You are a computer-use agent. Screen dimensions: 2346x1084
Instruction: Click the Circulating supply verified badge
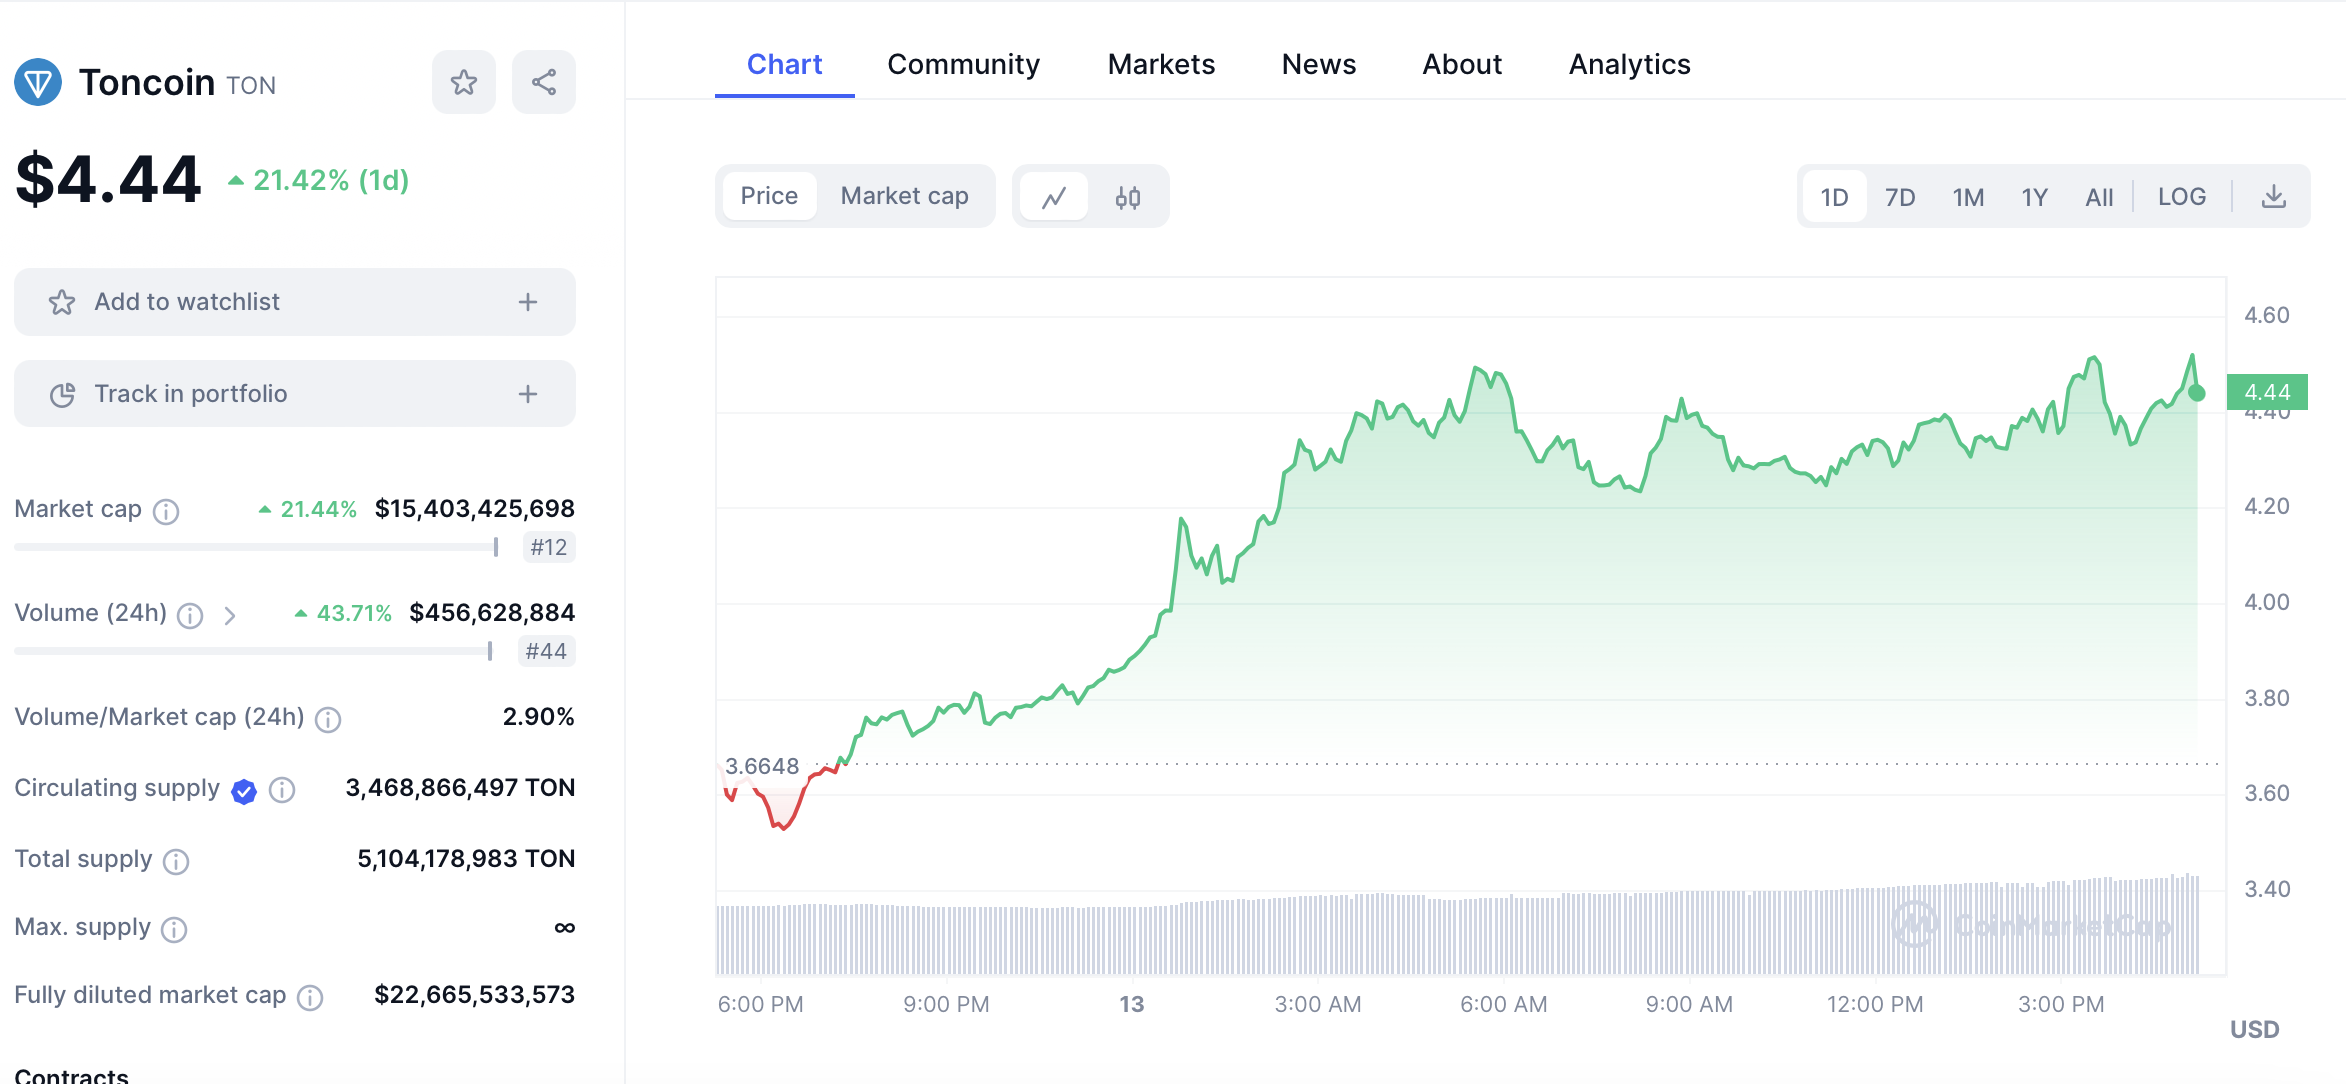tap(243, 791)
